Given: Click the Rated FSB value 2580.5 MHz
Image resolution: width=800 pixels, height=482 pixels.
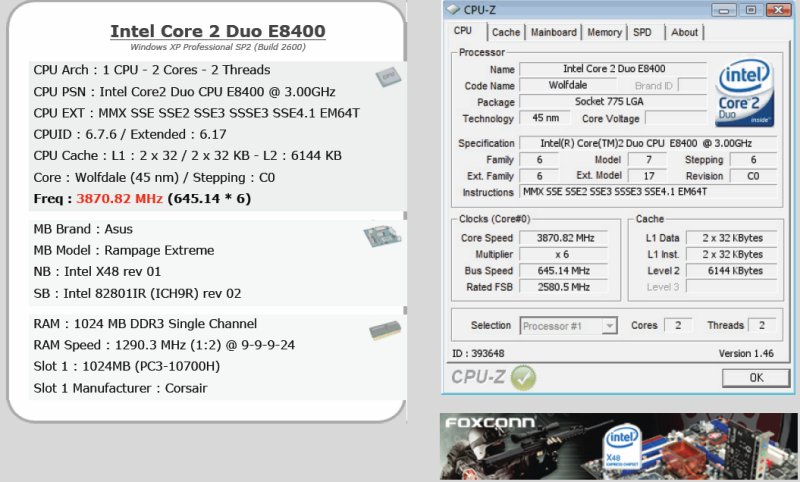Looking at the screenshot, I should point(564,287).
